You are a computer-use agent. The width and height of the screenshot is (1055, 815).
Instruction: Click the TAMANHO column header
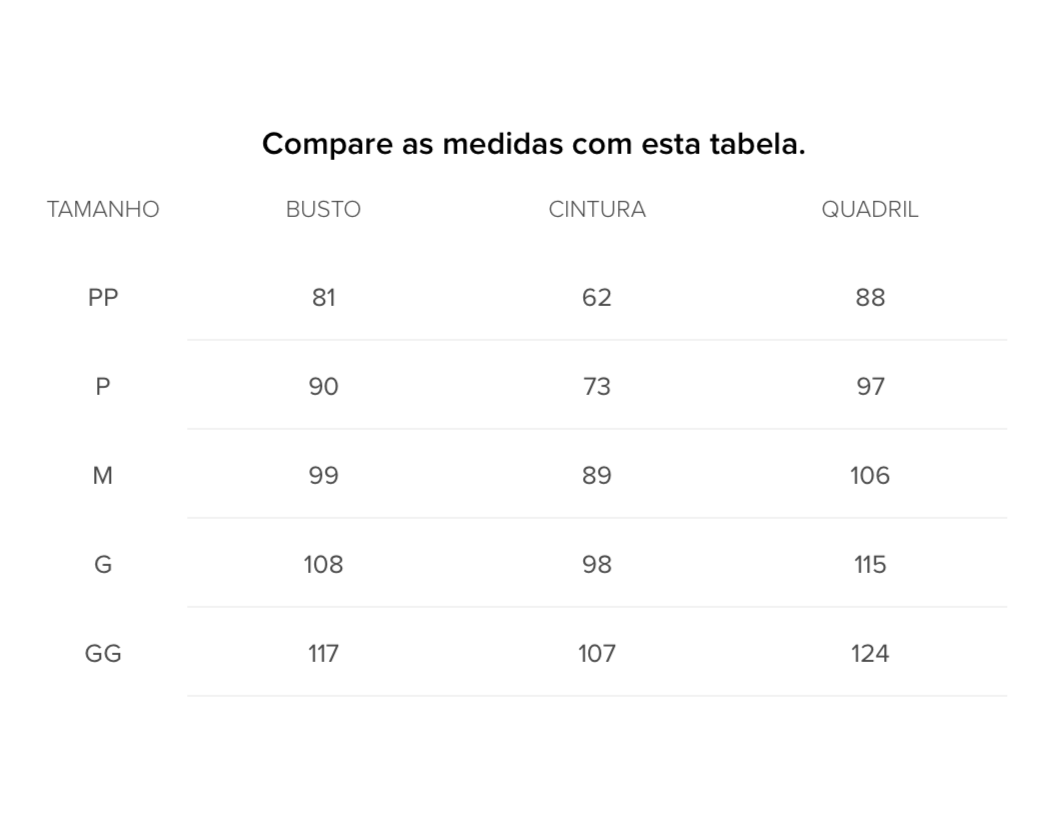(103, 210)
